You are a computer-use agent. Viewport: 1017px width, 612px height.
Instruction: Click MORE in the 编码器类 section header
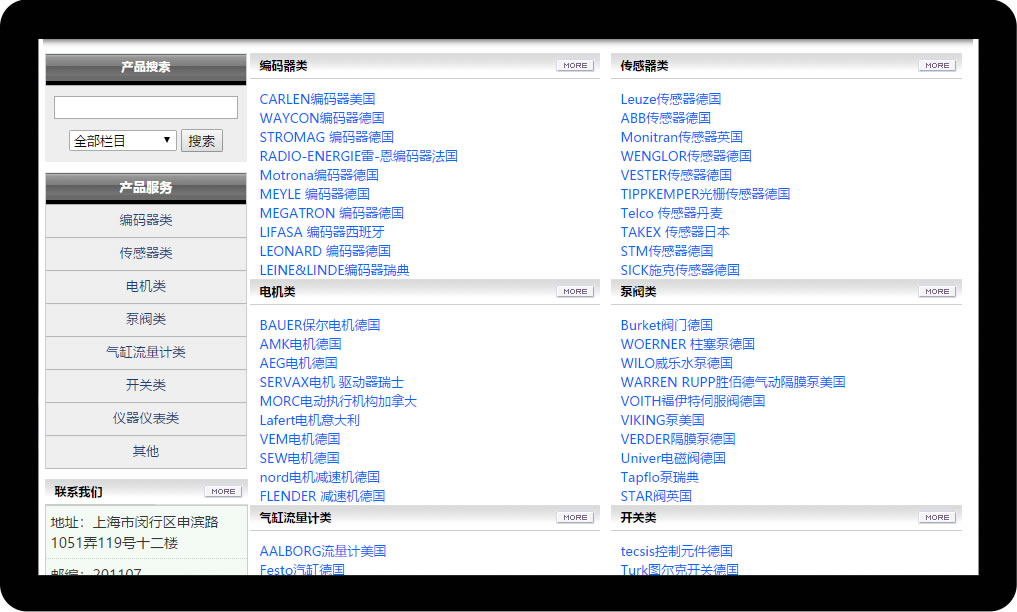[575, 65]
